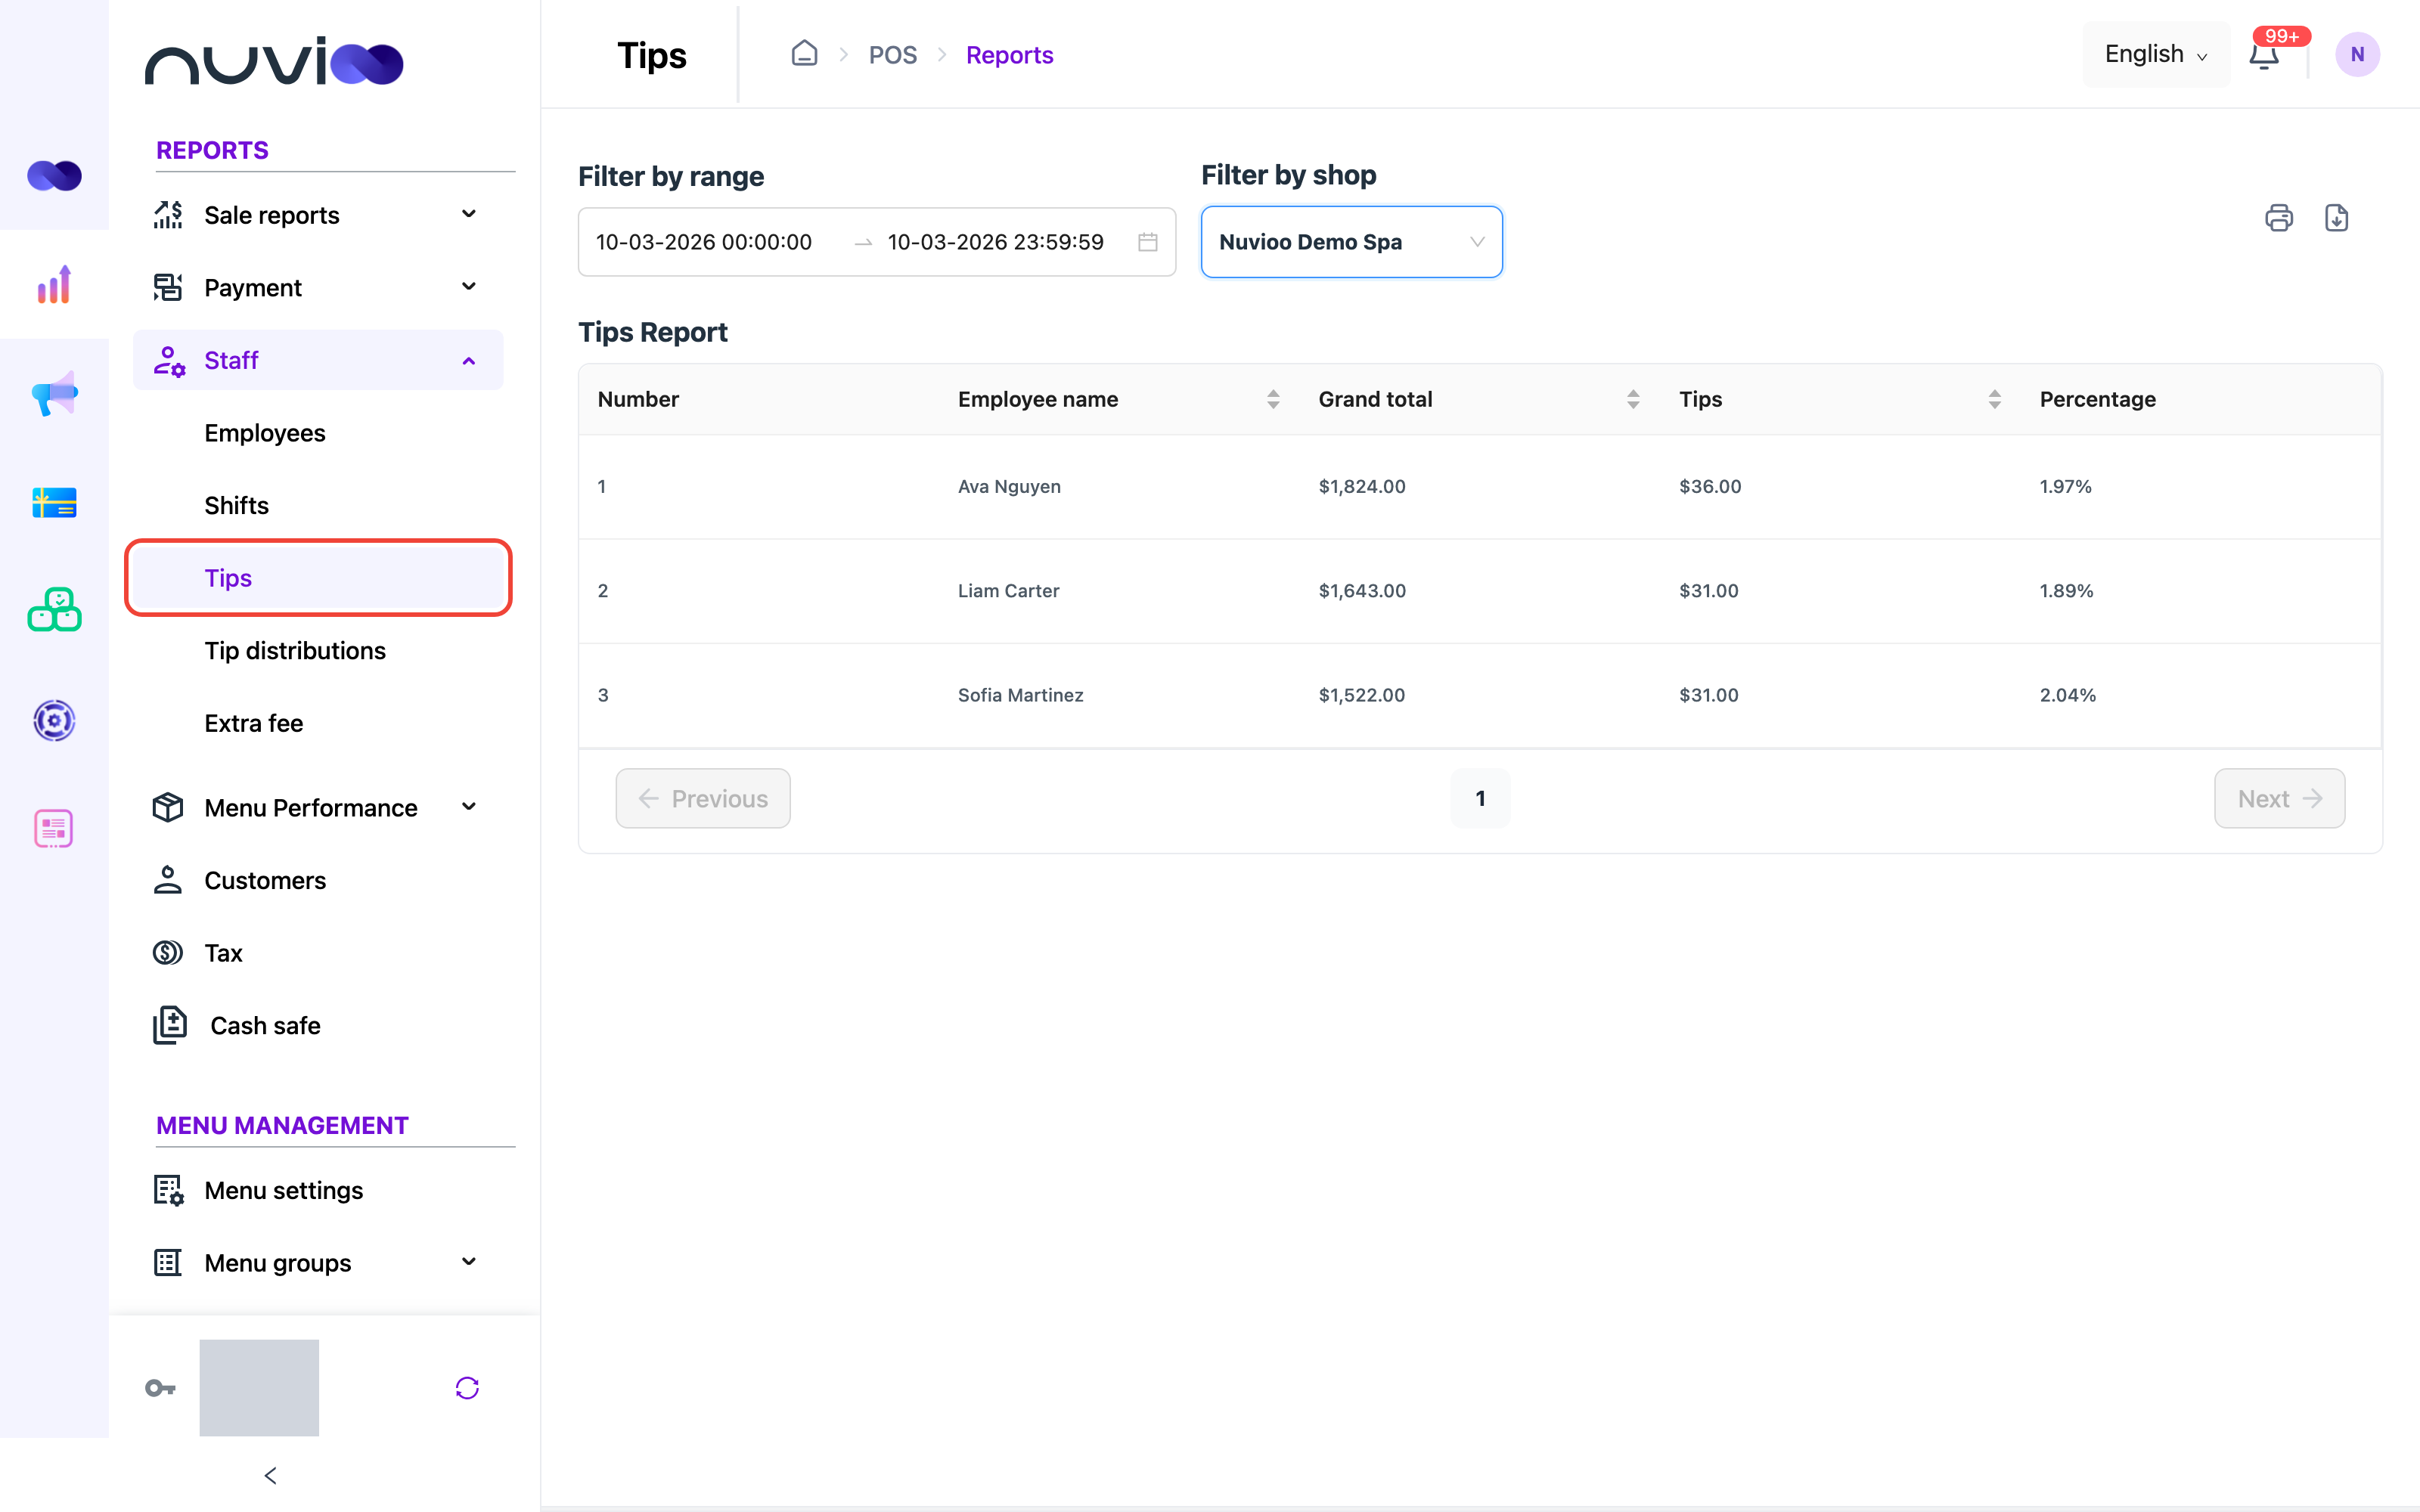This screenshot has height=1512, width=2420.
Task: Open the circular gear settings icon in rail
Action: coord(54,720)
